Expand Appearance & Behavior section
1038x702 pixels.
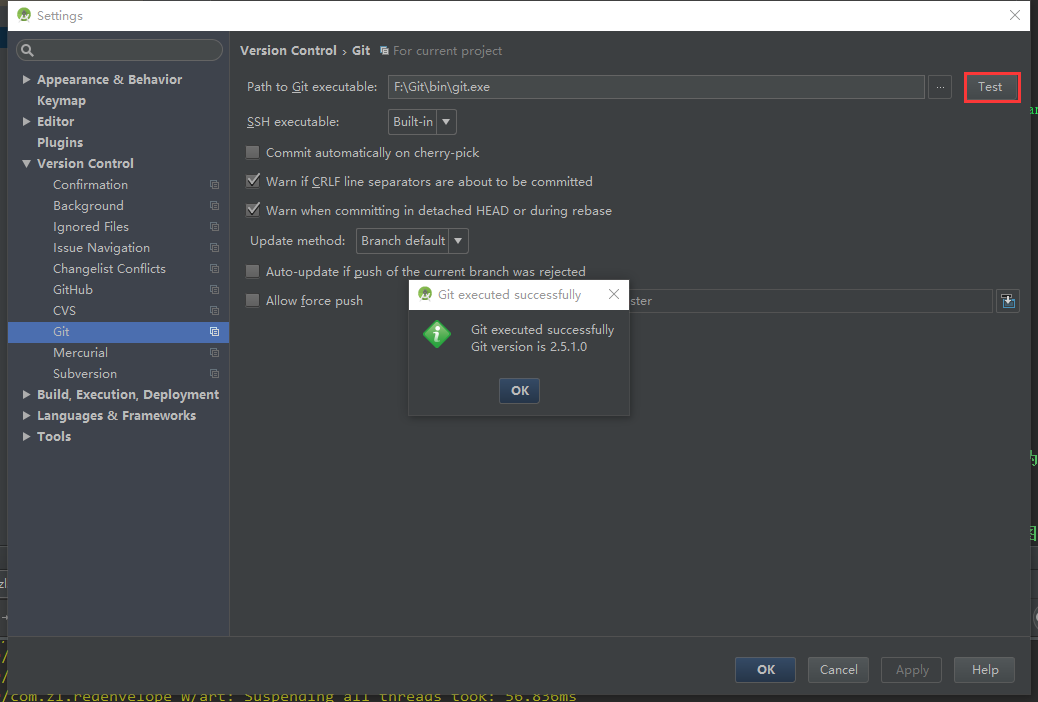click(26, 79)
